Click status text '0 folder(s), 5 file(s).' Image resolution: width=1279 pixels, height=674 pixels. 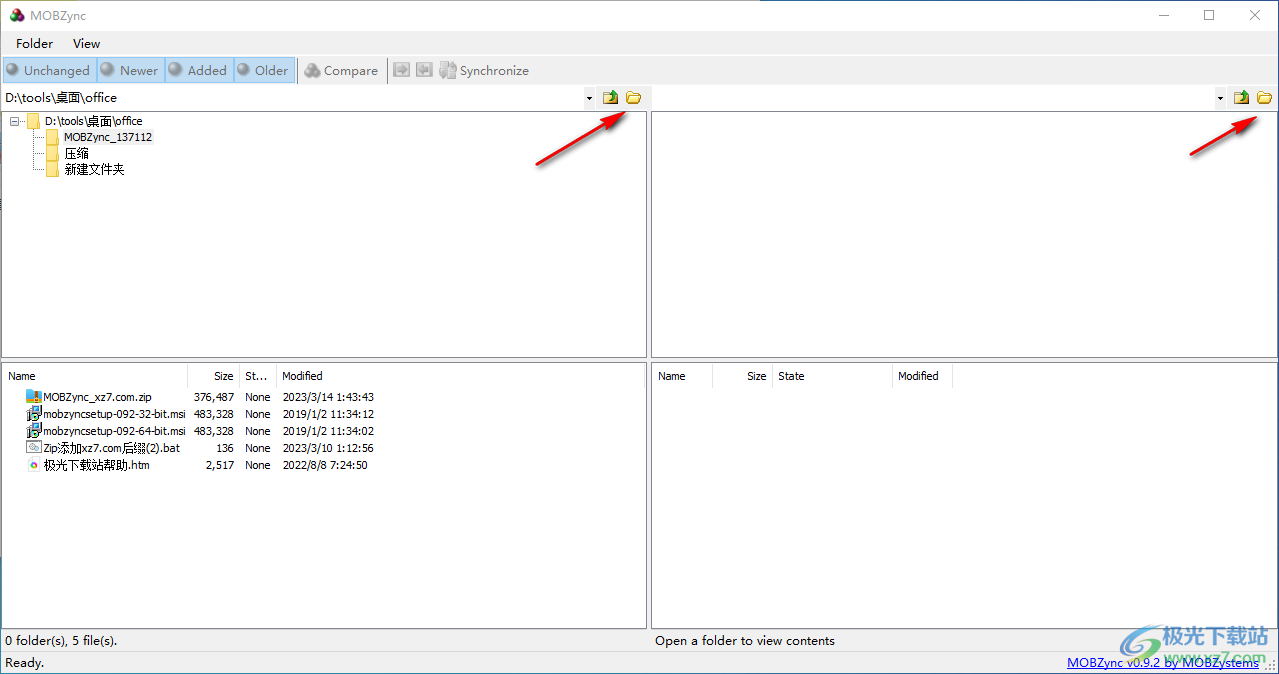(x=61, y=640)
